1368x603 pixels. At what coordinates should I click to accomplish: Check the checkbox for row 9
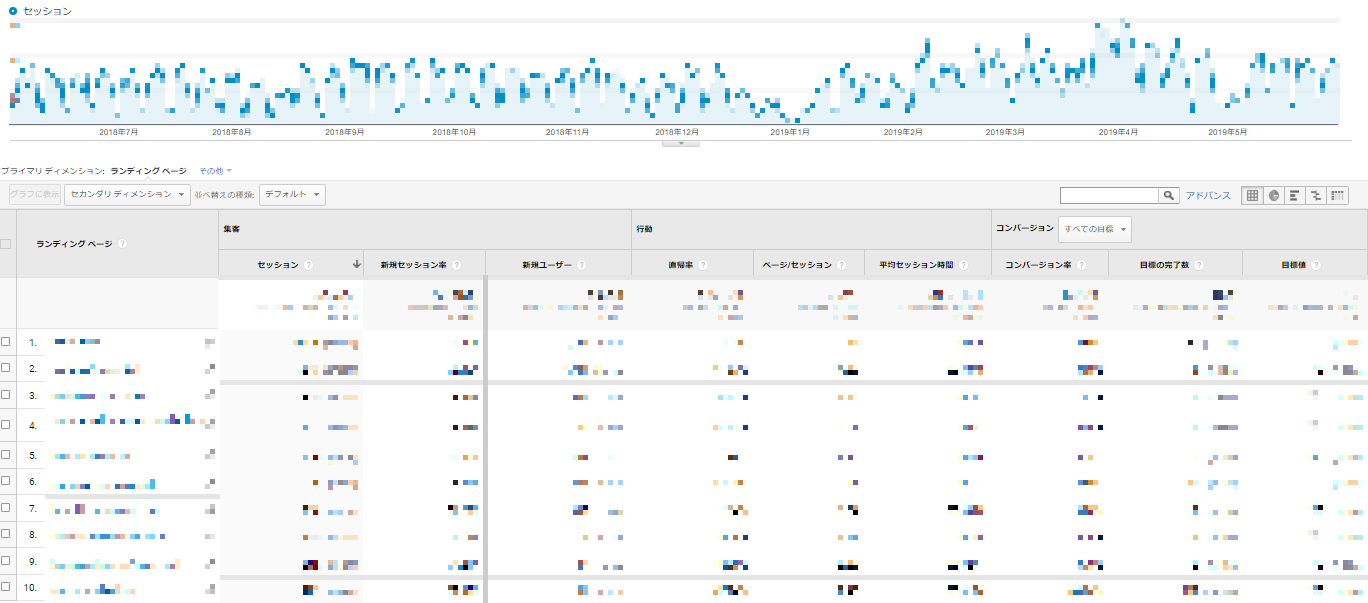(x=6, y=560)
